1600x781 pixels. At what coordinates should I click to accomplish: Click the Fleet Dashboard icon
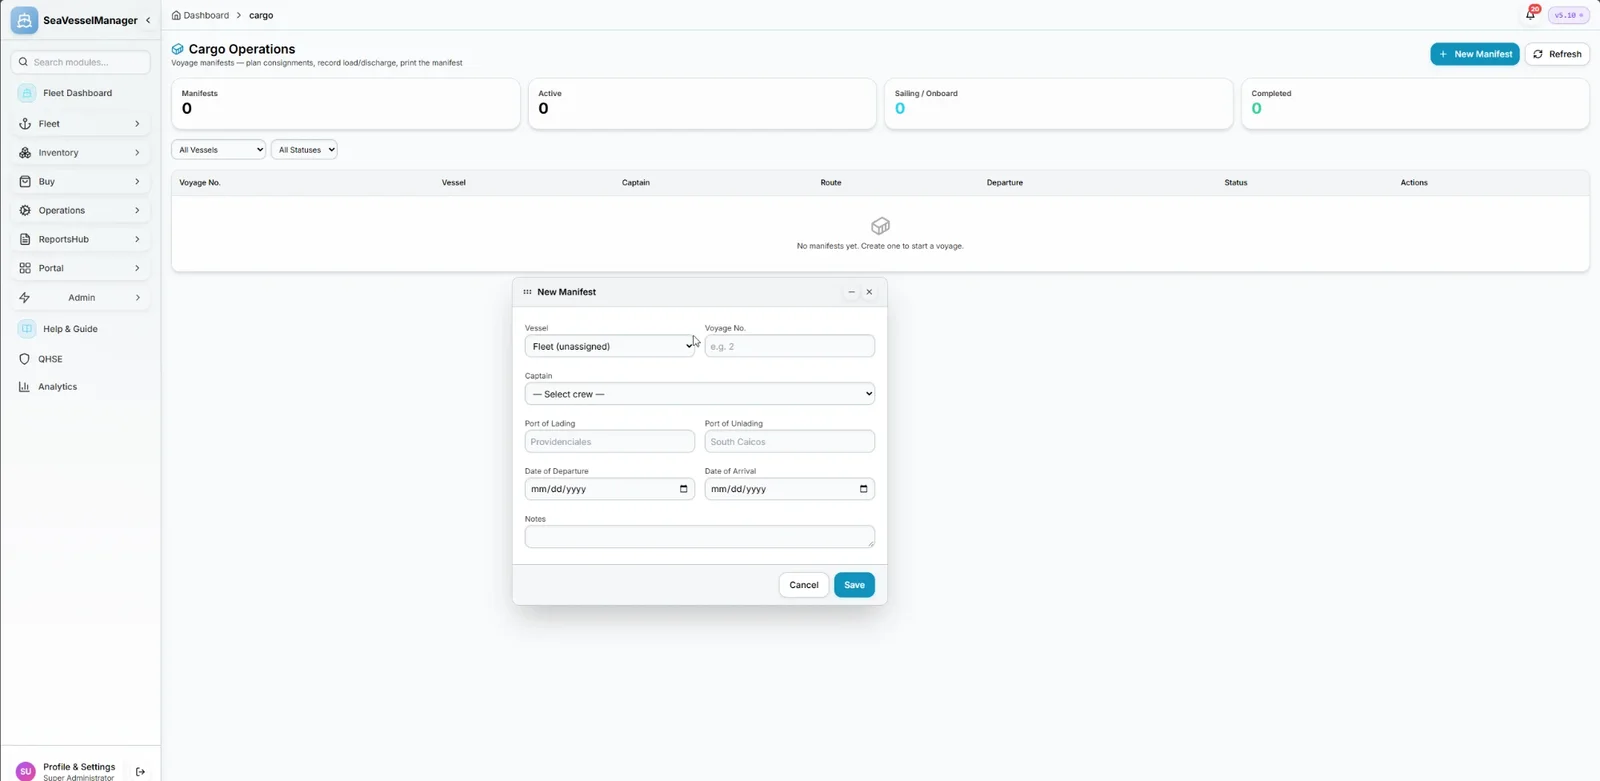tap(27, 93)
